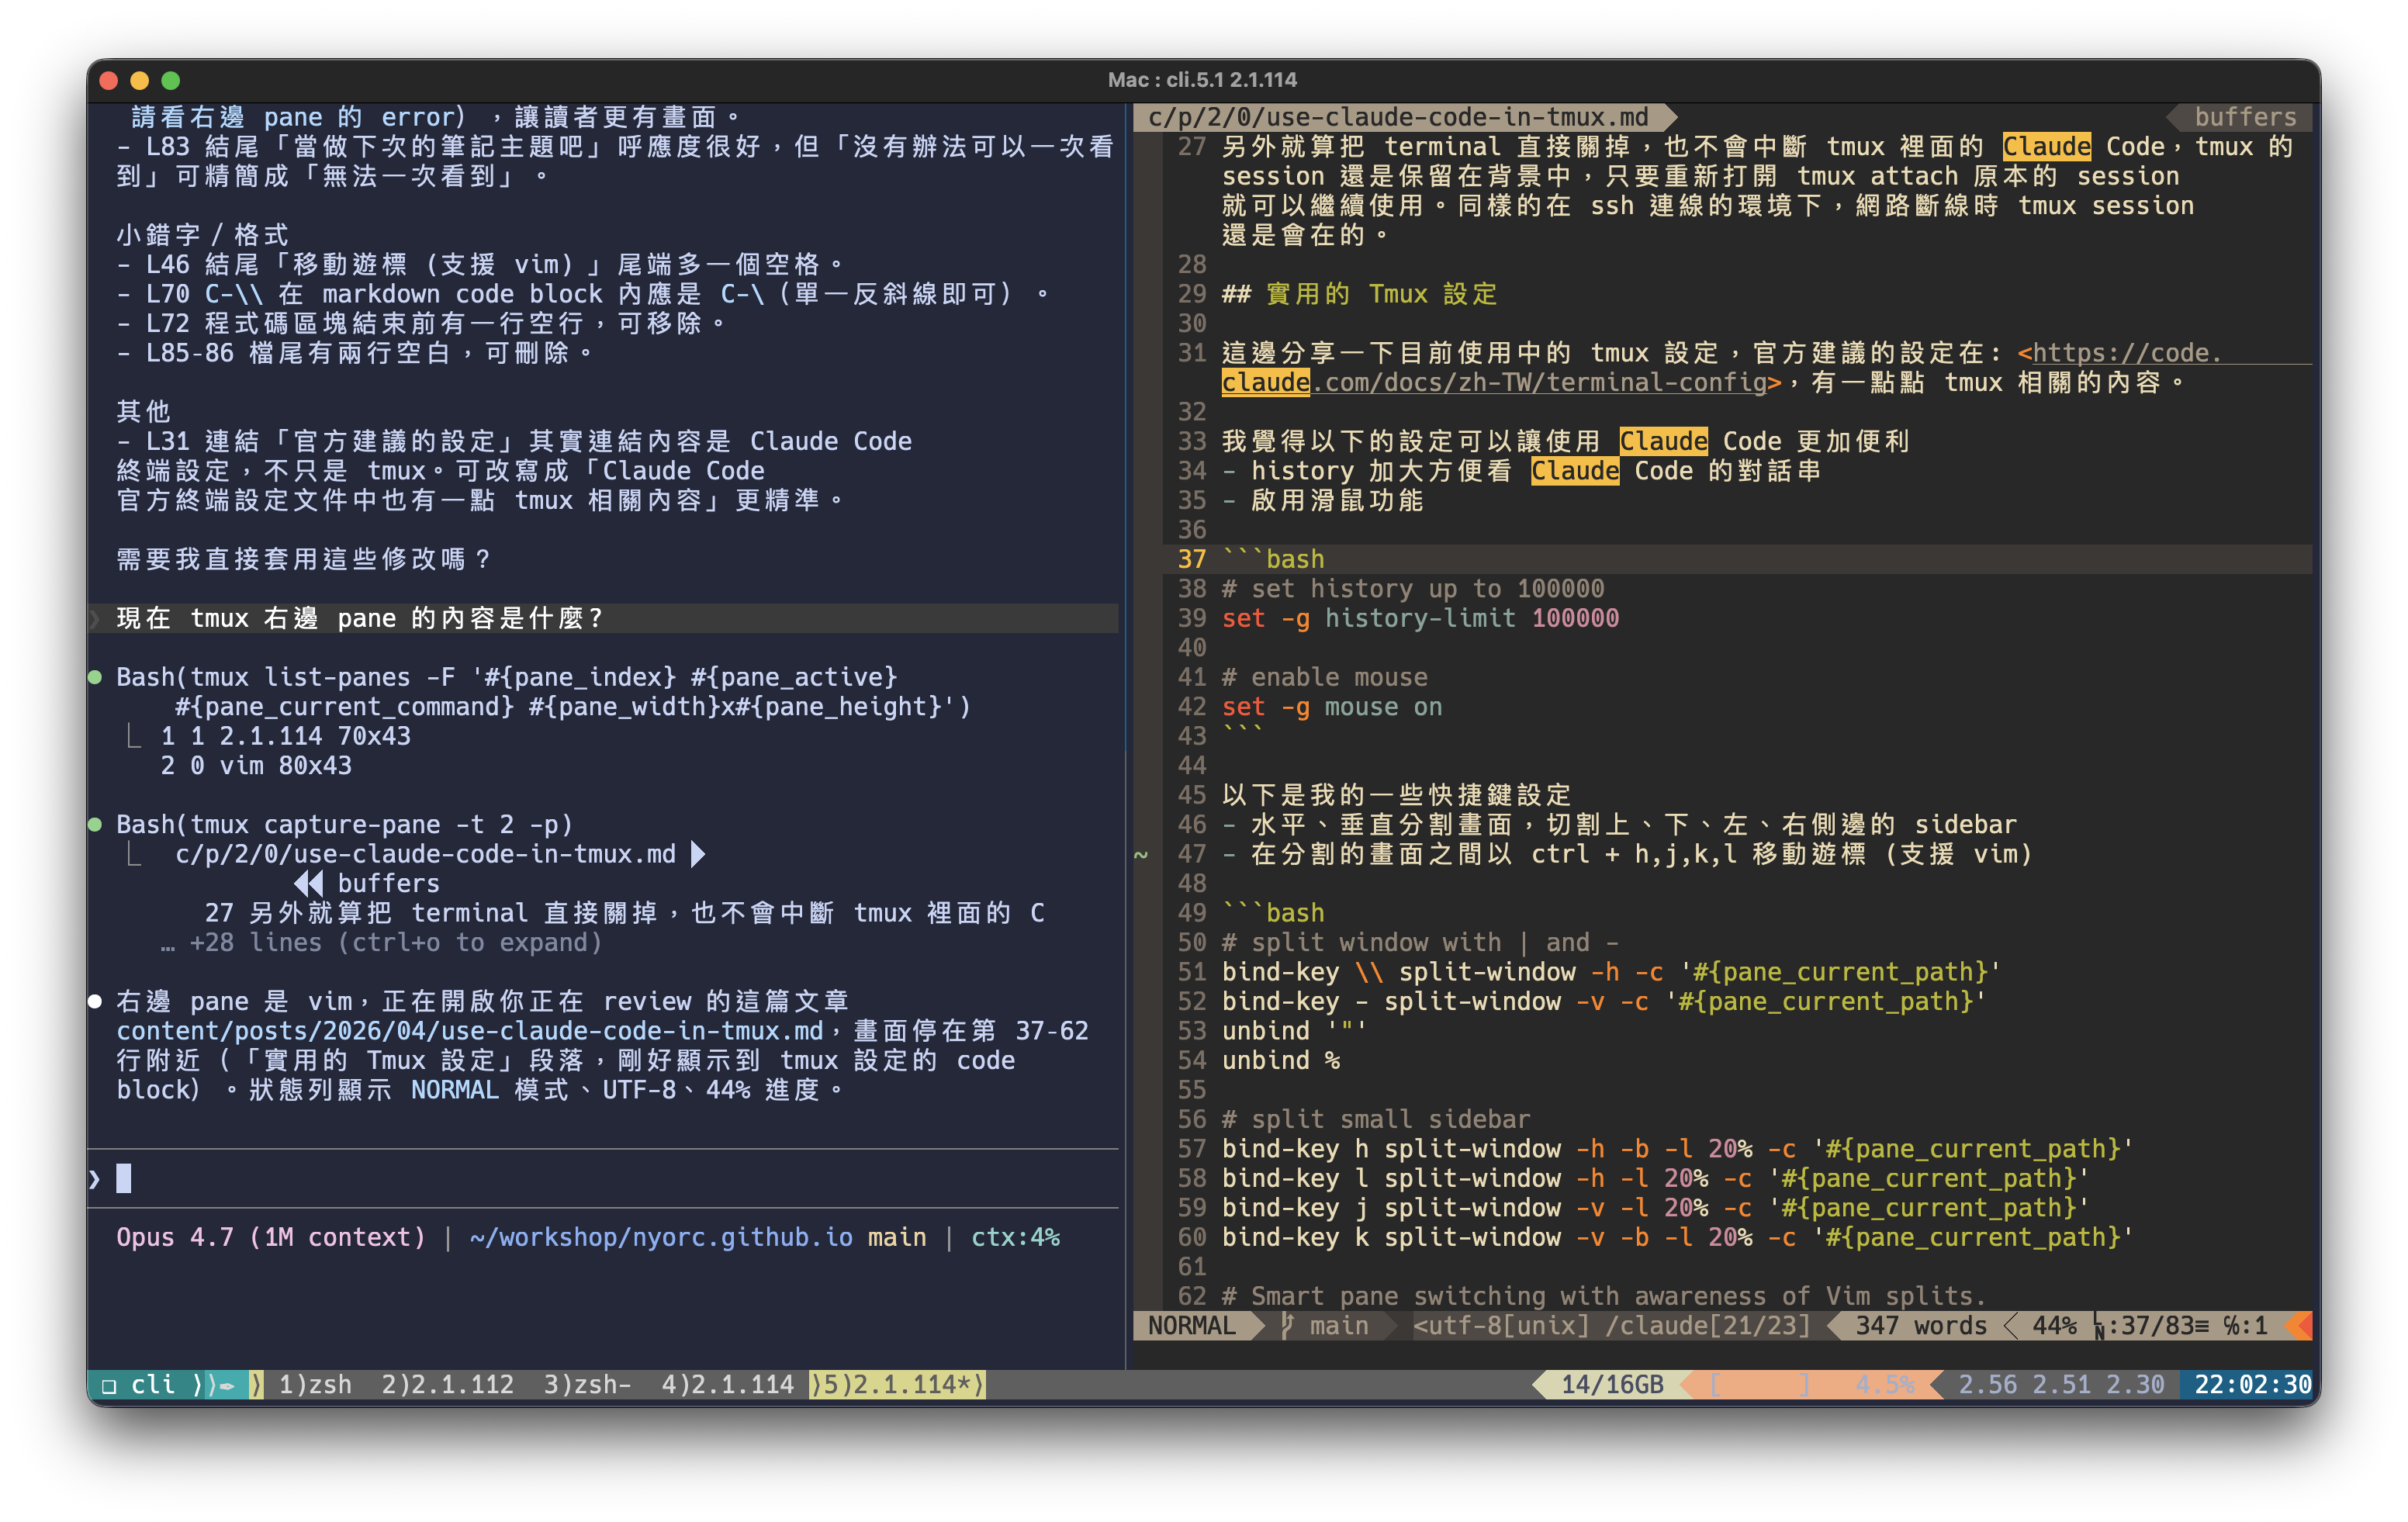Click the 14/16GB memory indicator in tmux bar
The image size is (2408, 1522).
tap(1612, 1384)
